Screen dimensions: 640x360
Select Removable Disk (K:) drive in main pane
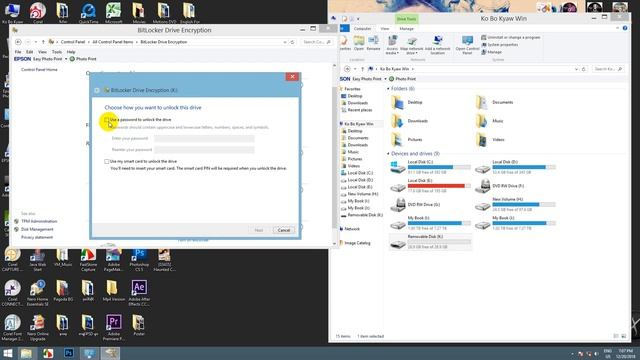430,242
